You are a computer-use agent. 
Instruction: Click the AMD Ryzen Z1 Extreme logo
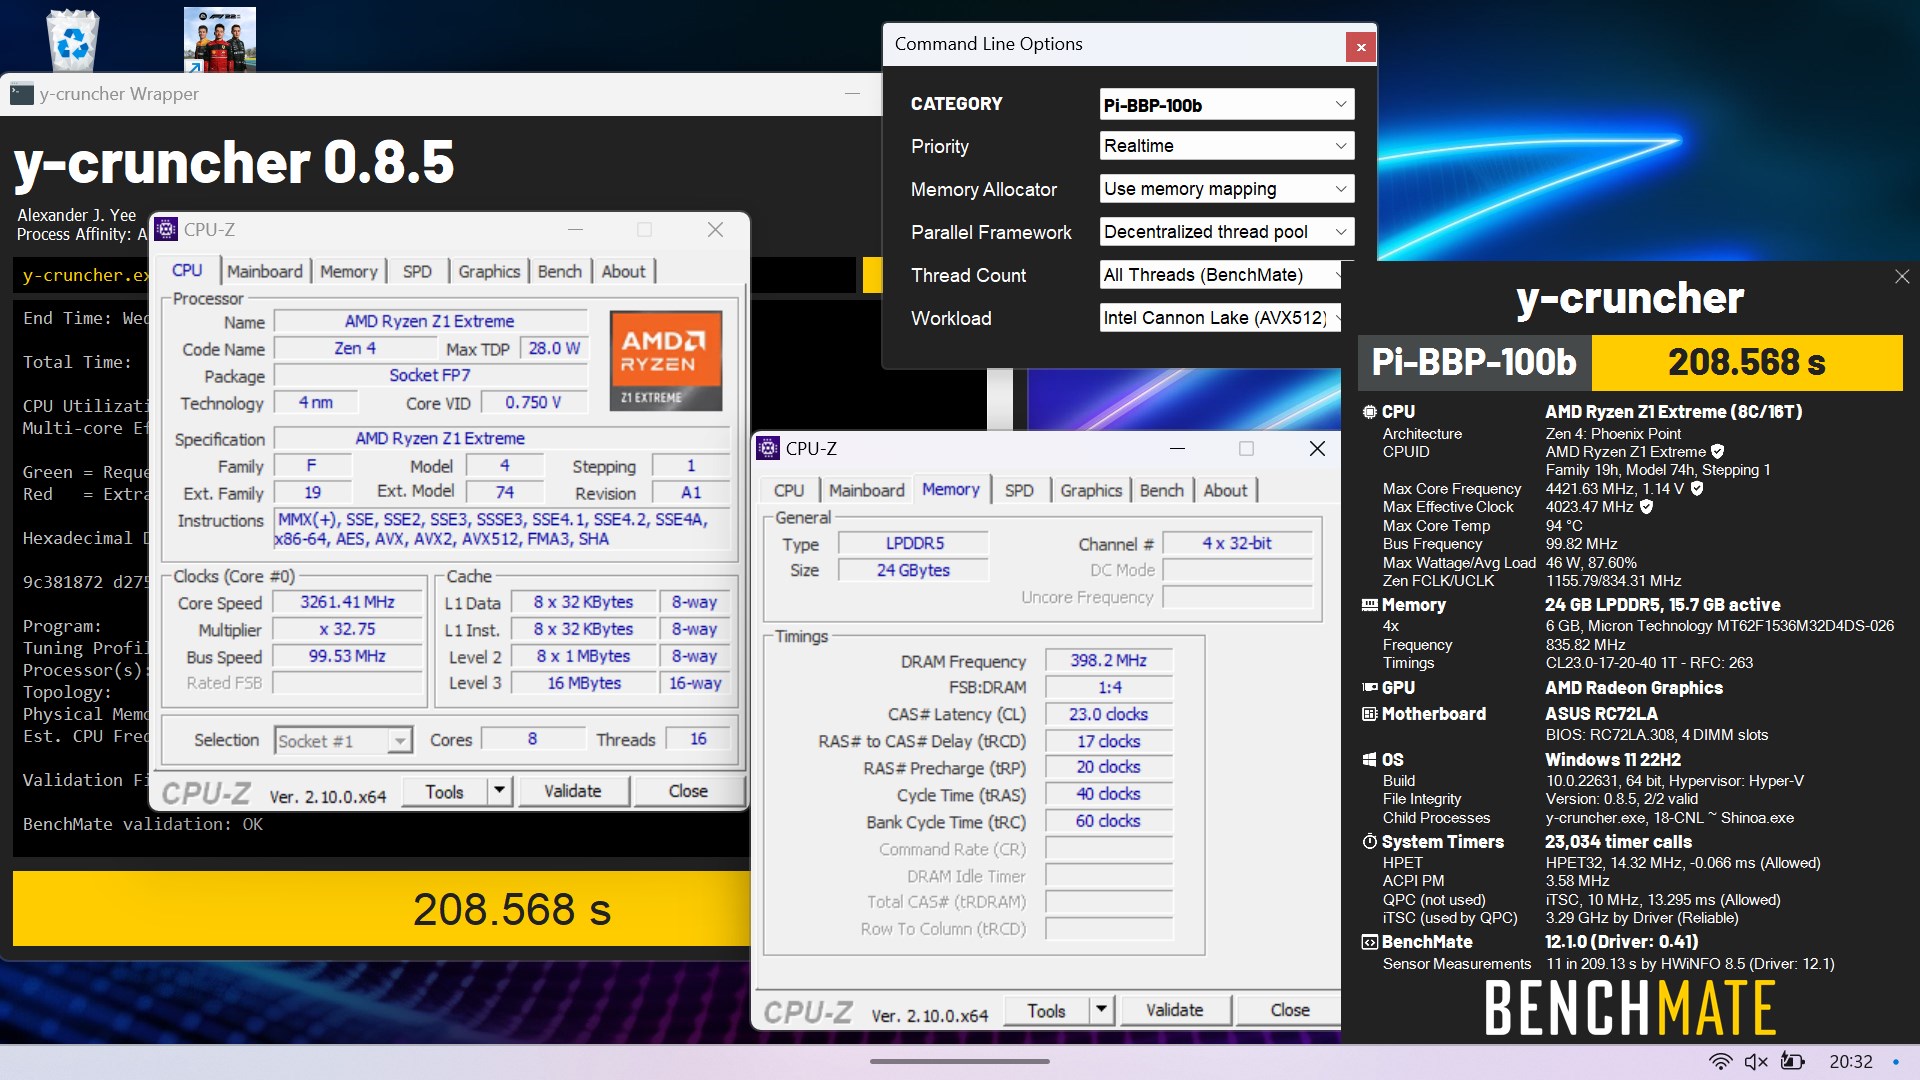pyautogui.click(x=666, y=361)
